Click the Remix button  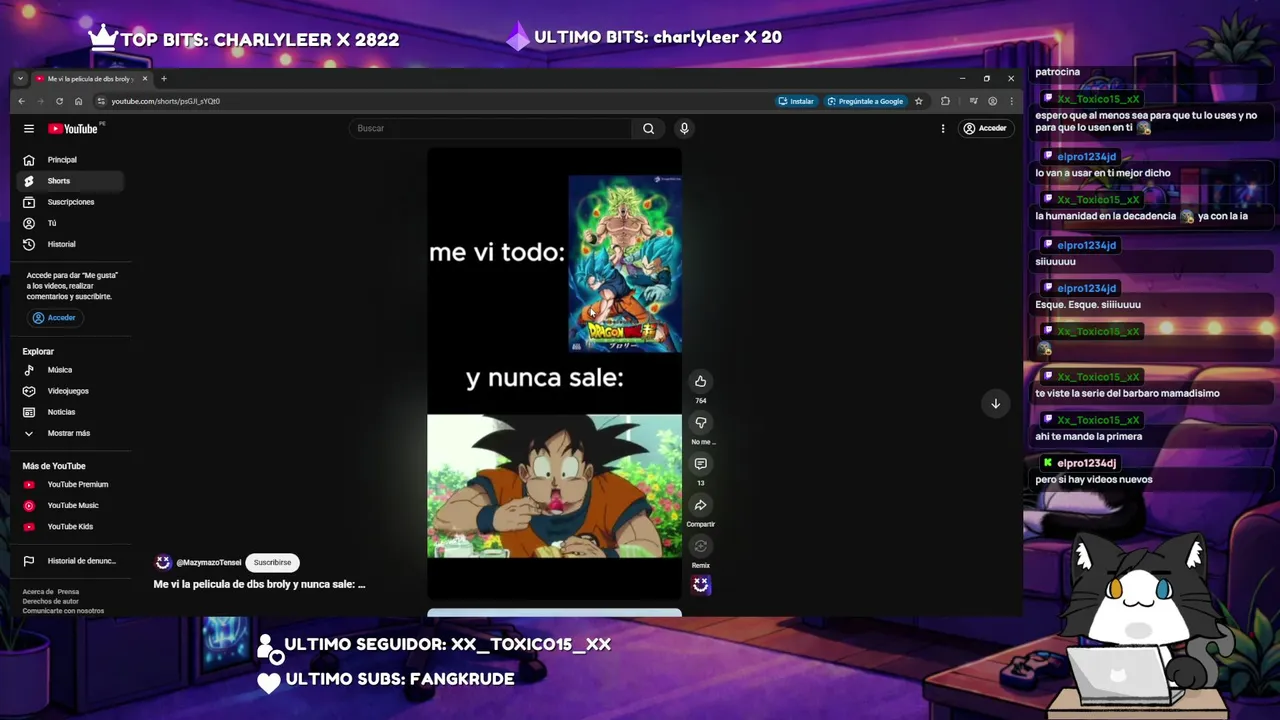[700, 546]
